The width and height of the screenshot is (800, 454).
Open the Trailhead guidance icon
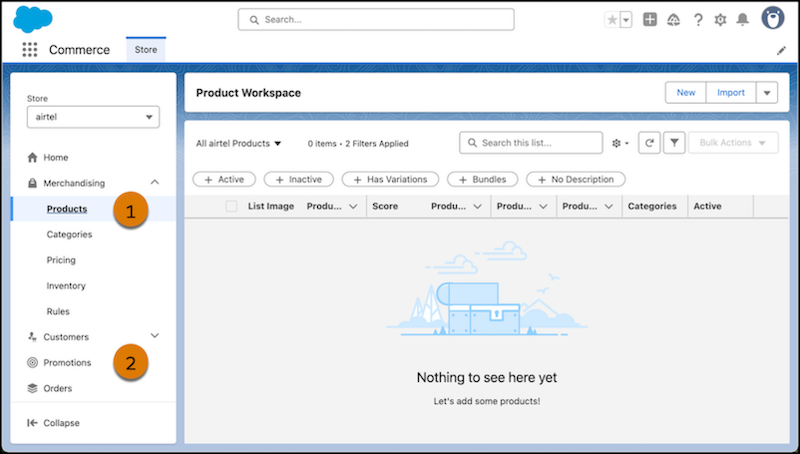coord(673,20)
